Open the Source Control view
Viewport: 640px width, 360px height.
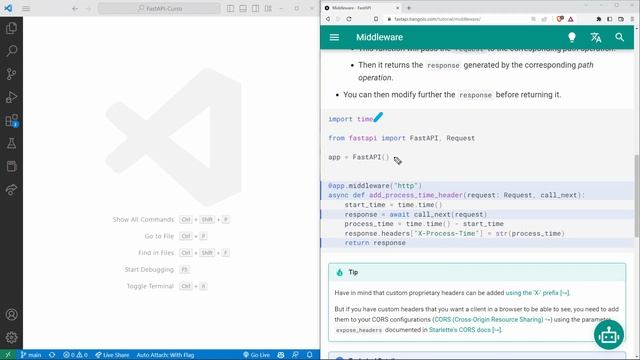(x=11, y=74)
